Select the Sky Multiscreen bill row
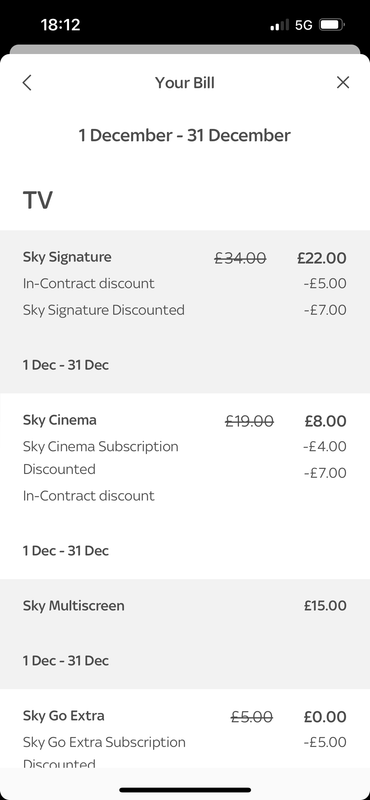Viewport: 370px width, 800px height. pos(185,634)
